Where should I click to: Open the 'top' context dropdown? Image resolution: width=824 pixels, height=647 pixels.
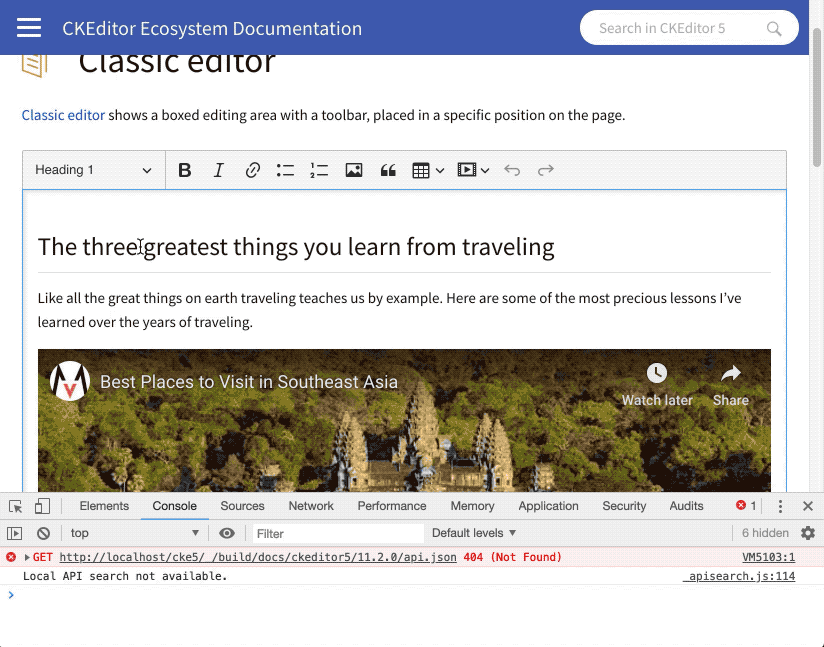pos(135,533)
